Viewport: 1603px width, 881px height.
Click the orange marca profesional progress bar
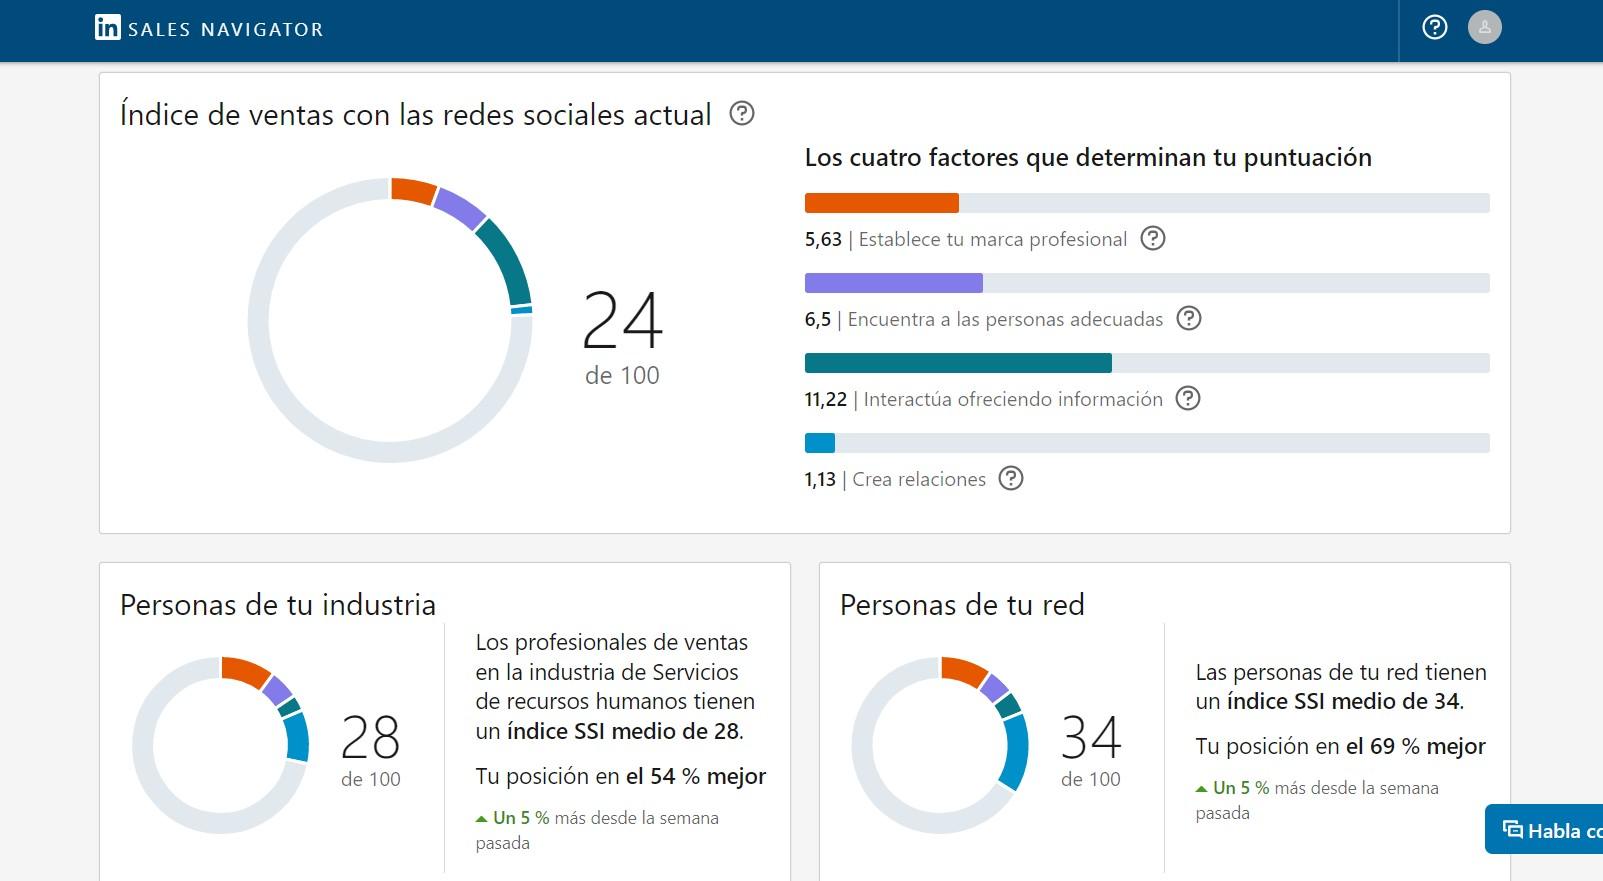click(x=1147, y=203)
